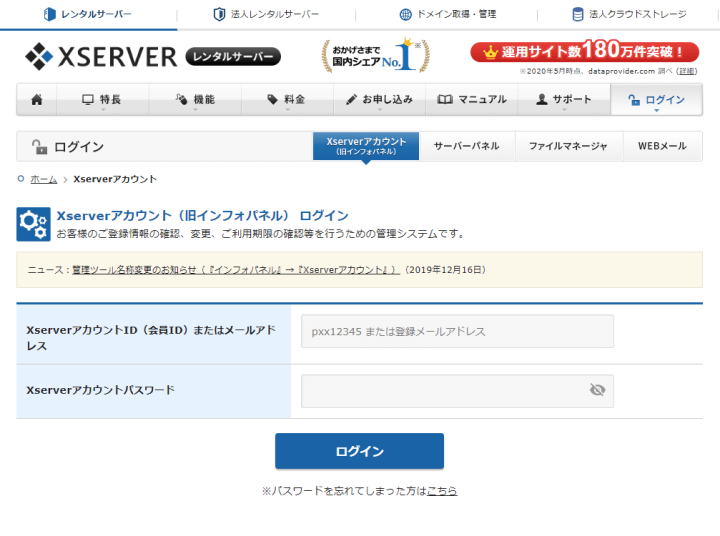Viewport: 720px width, 536px height.
Task: Select the WEBメール login tab
Action: pyautogui.click(x=662, y=146)
